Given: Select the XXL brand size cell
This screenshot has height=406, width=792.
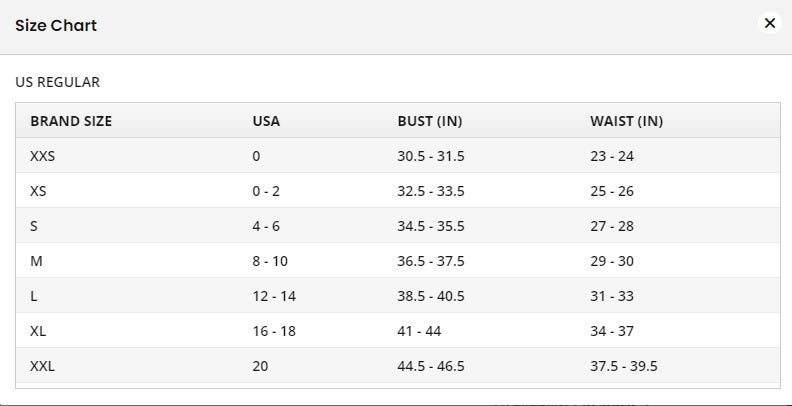Looking at the screenshot, I should 42,366.
